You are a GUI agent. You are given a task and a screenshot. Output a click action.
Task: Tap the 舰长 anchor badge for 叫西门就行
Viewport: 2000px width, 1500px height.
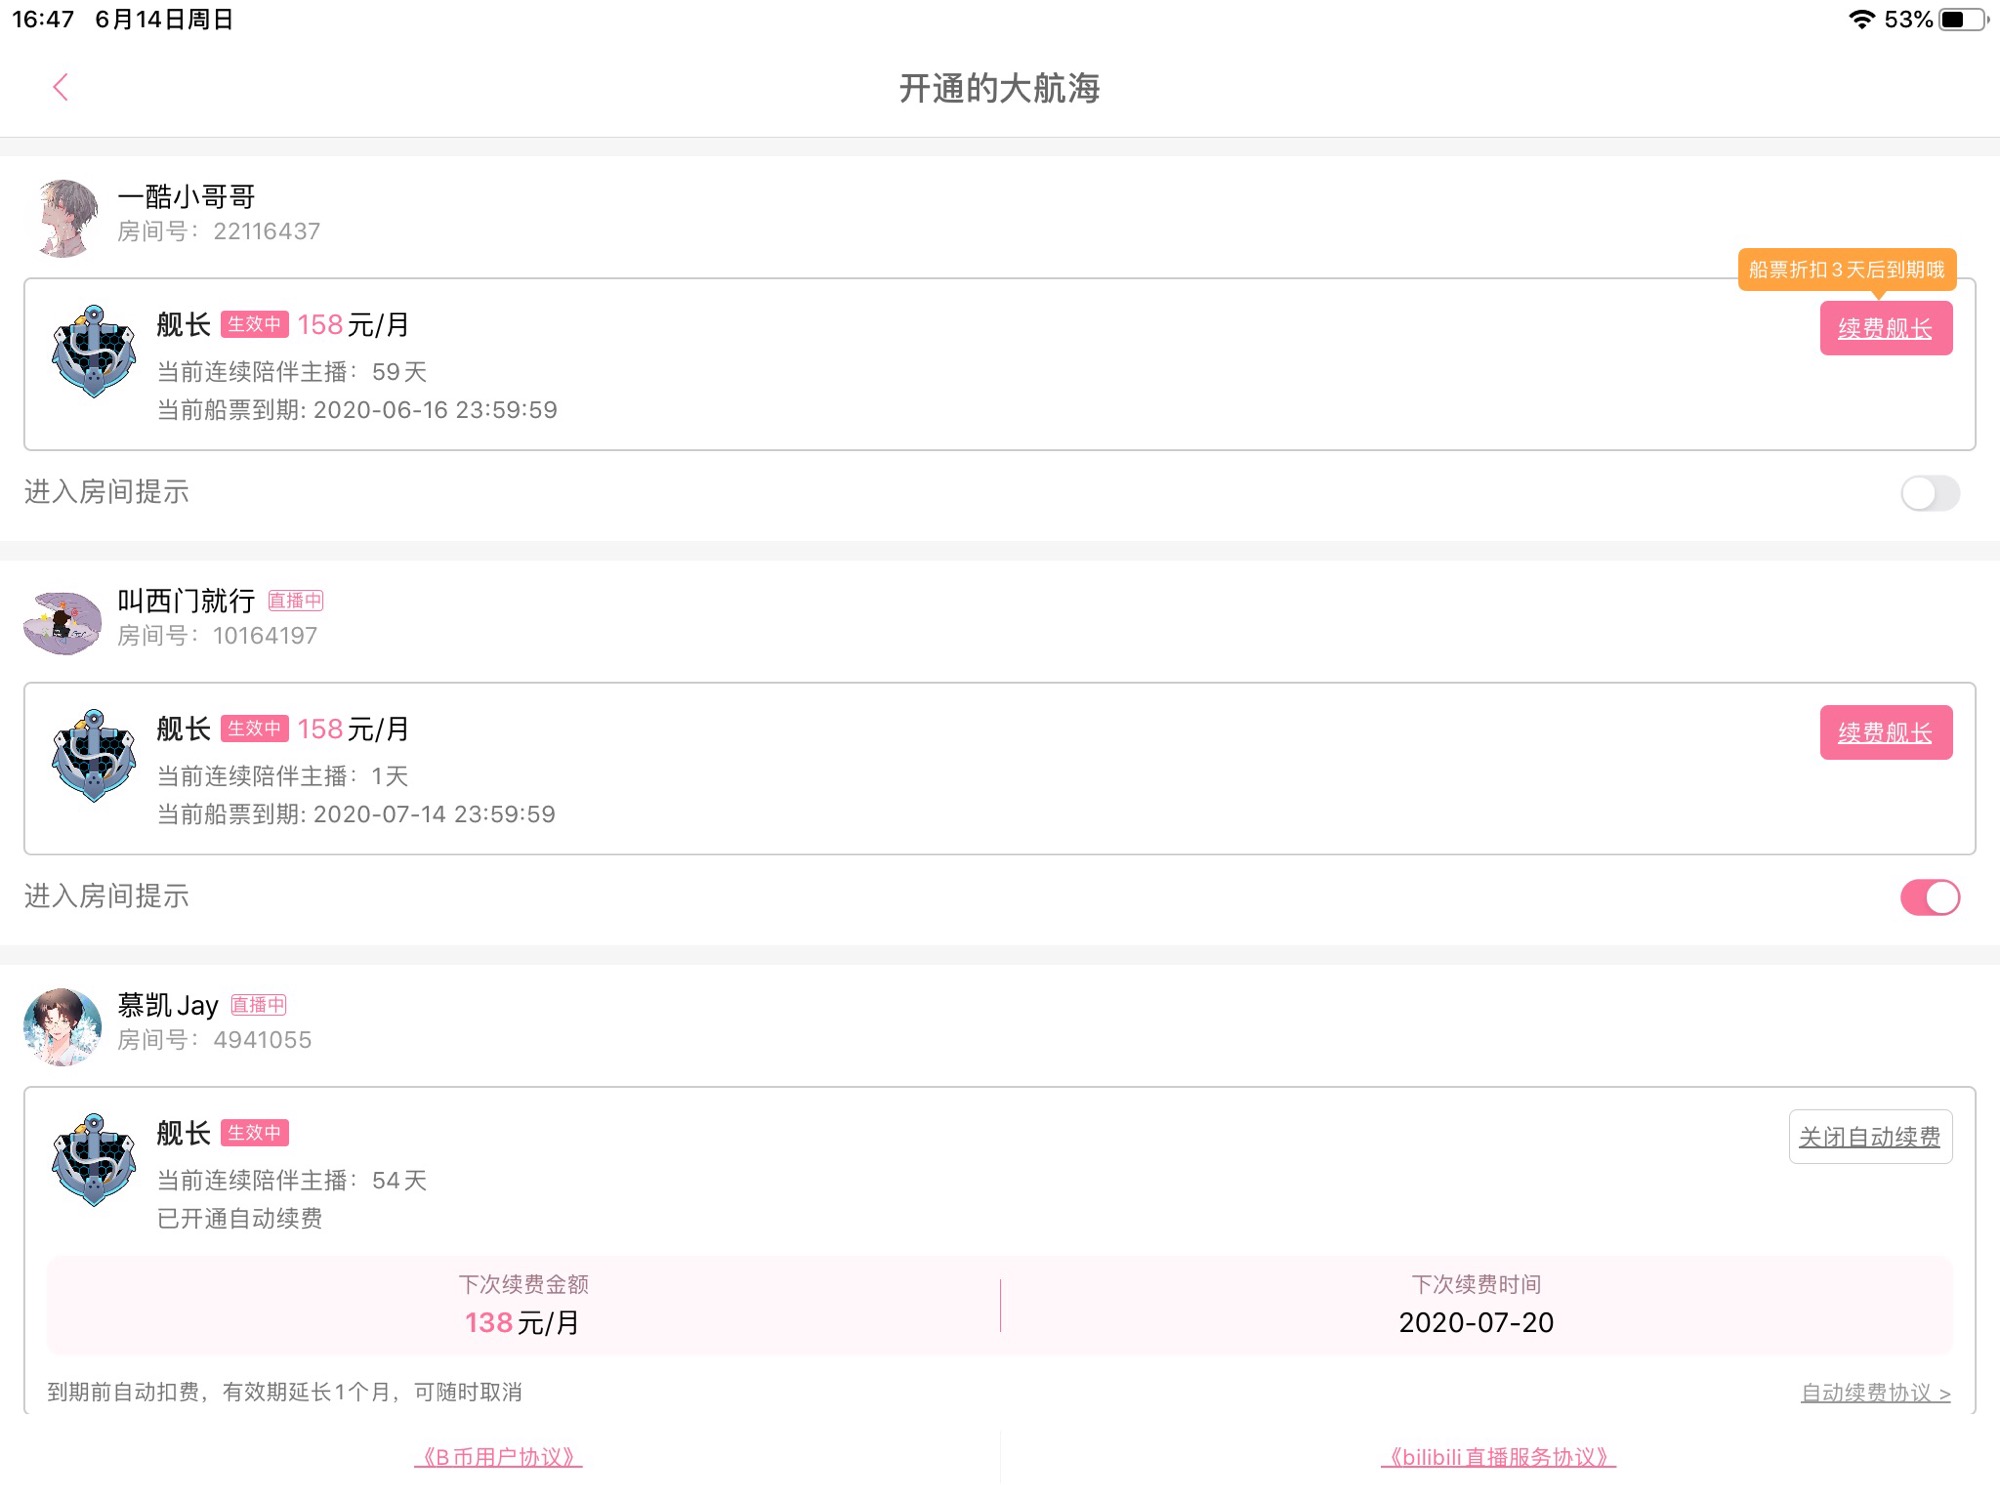[x=93, y=755]
